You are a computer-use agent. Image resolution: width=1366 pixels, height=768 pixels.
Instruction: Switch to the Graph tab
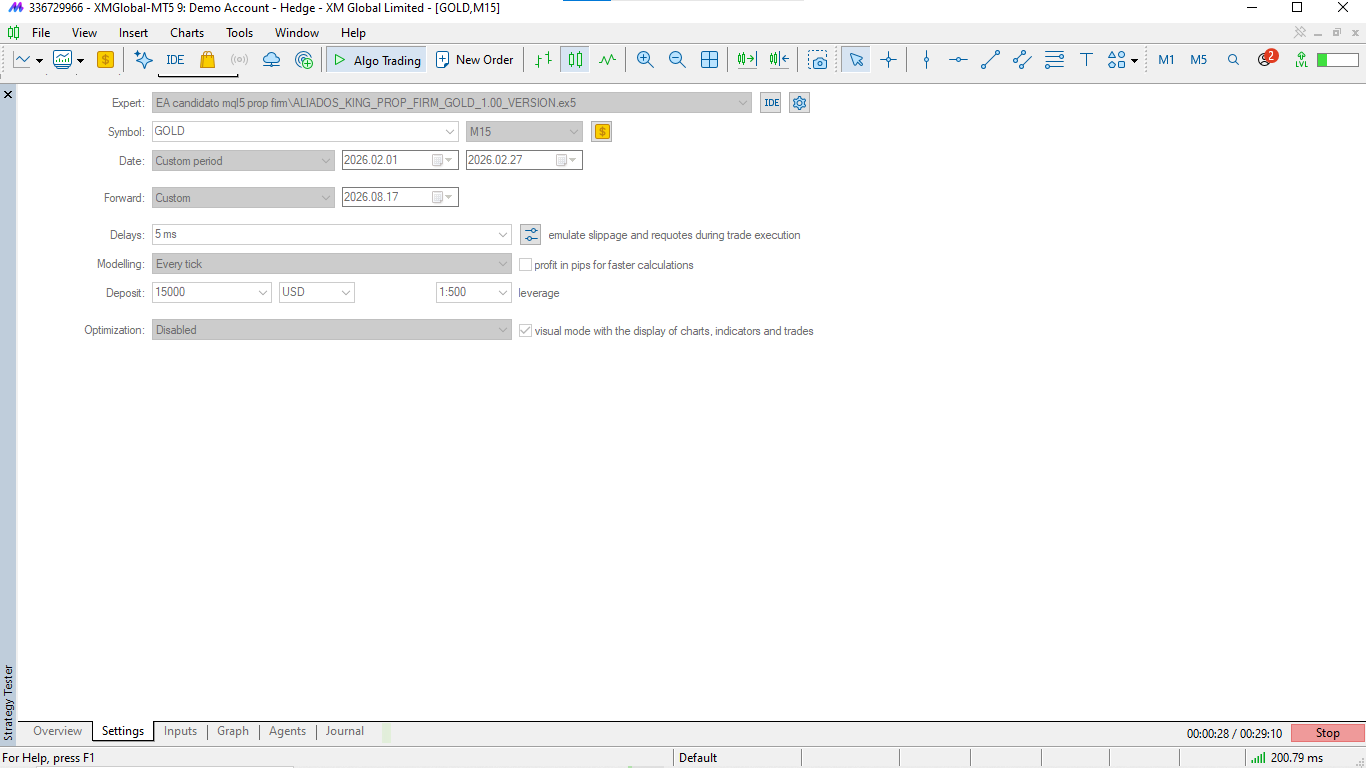point(233,731)
